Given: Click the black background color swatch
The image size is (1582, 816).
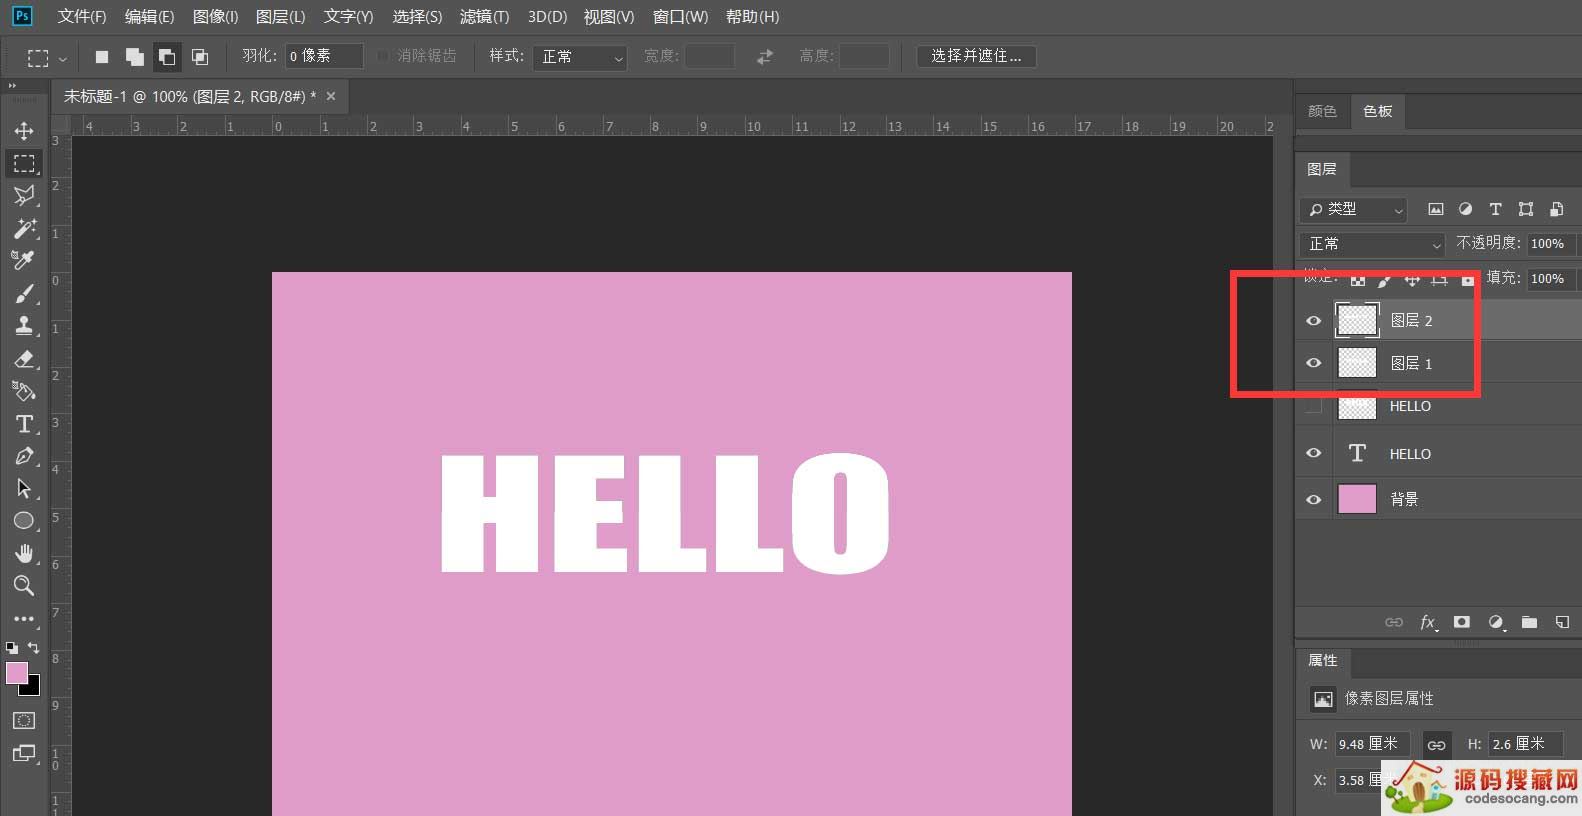Looking at the screenshot, I should (x=32, y=688).
